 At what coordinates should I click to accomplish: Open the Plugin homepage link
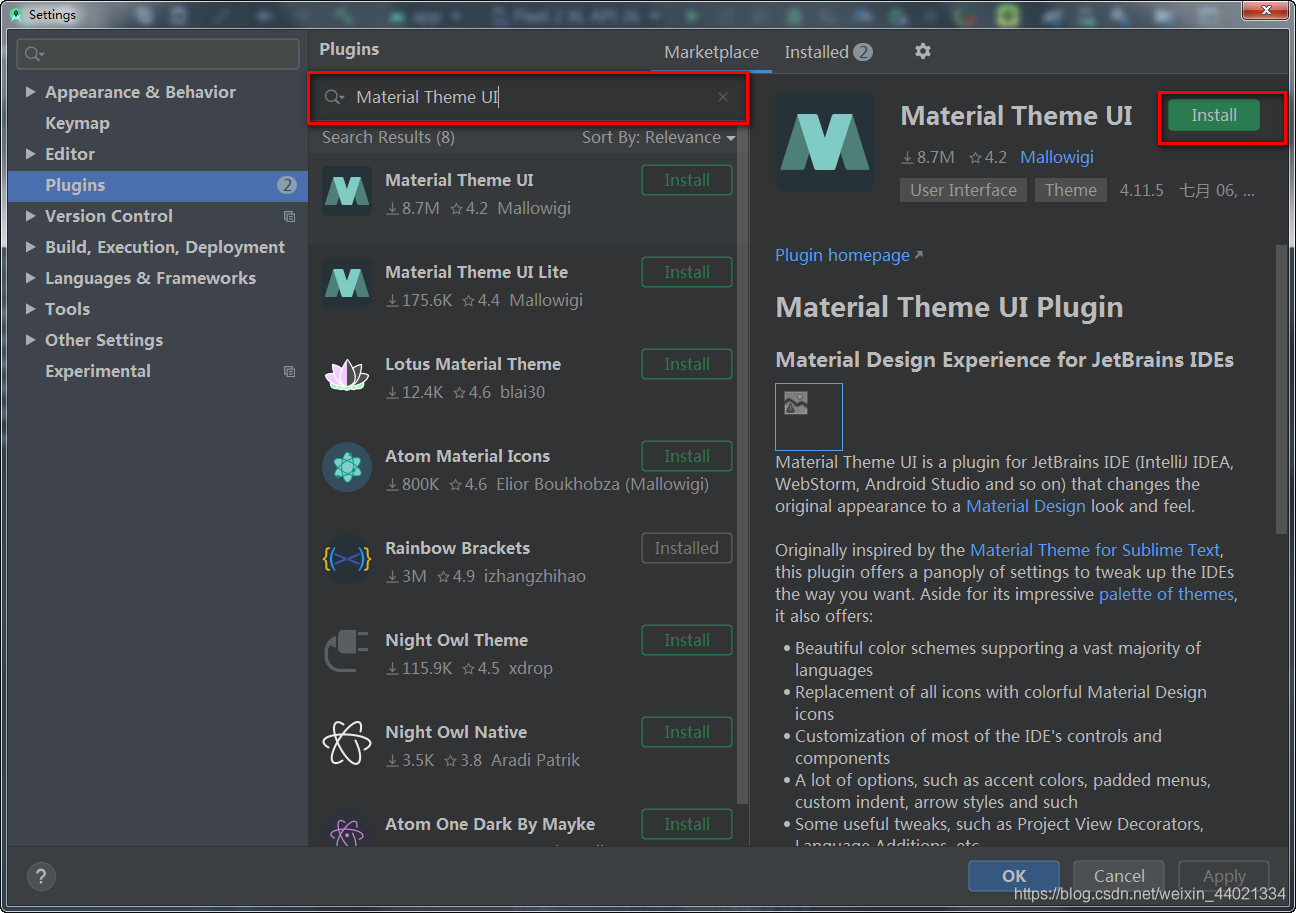[849, 255]
